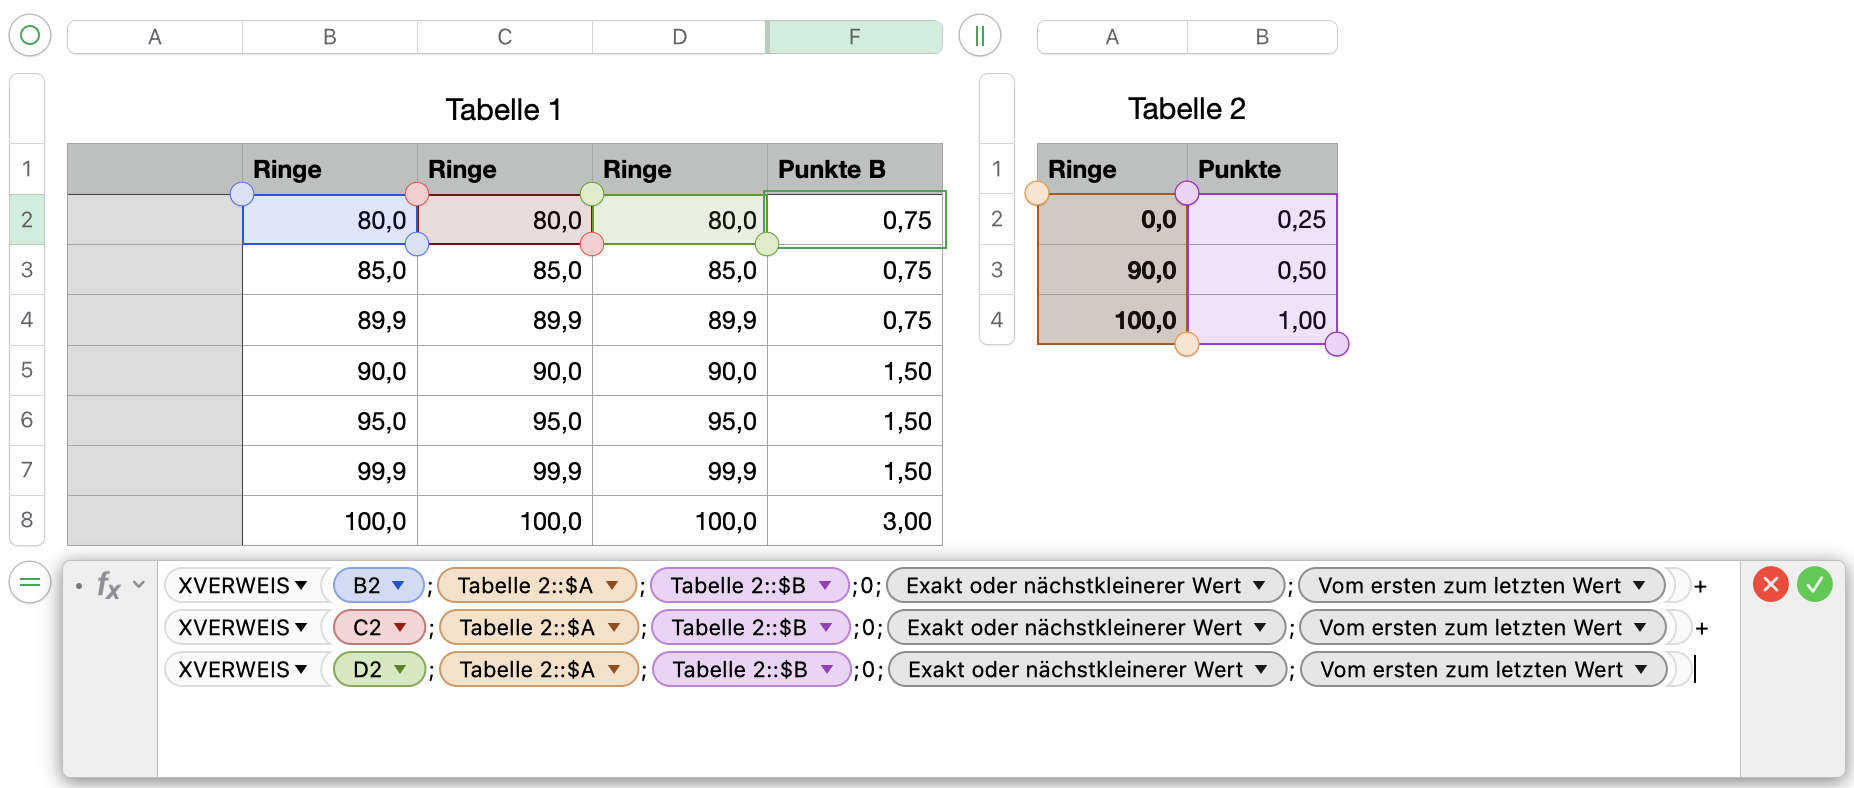This screenshot has width=1854, height=788.
Task: Open the first XVERWEIS function dropdown arrow
Action: click(x=301, y=586)
